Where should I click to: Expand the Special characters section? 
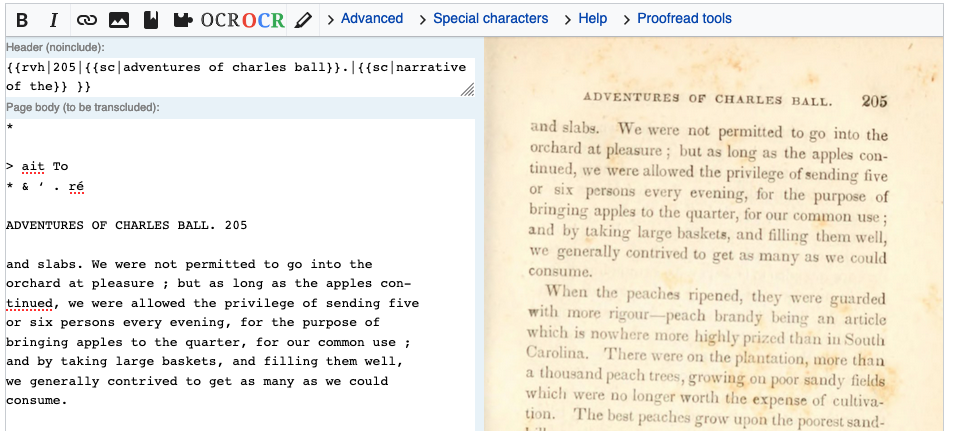(483, 19)
